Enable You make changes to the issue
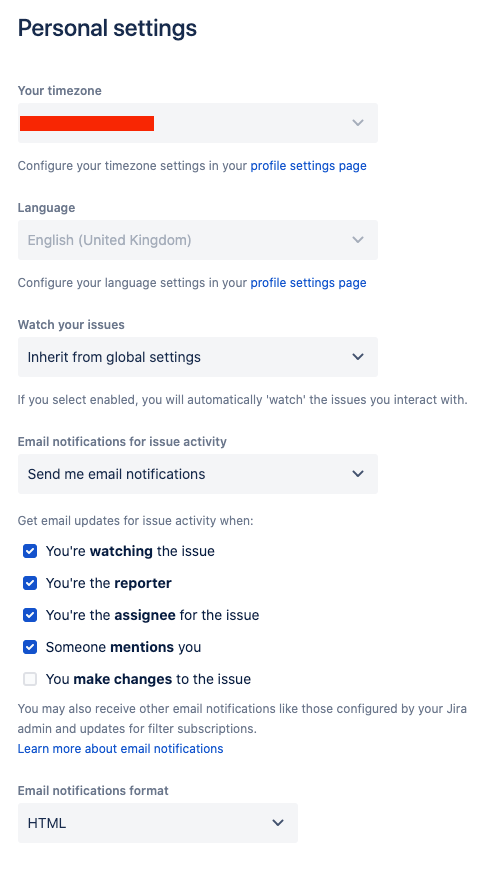The width and height of the screenshot is (484, 873). click(x=30, y=679)
